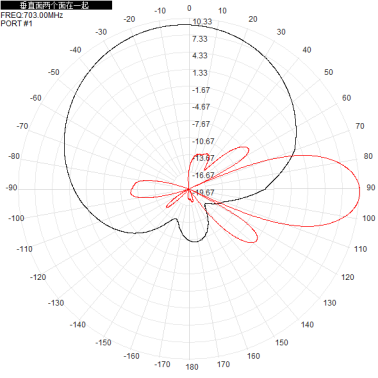Viewport: 378px width, 378px height.
Task: Click the positive 30 degree angle label
Action: (281, 32)
